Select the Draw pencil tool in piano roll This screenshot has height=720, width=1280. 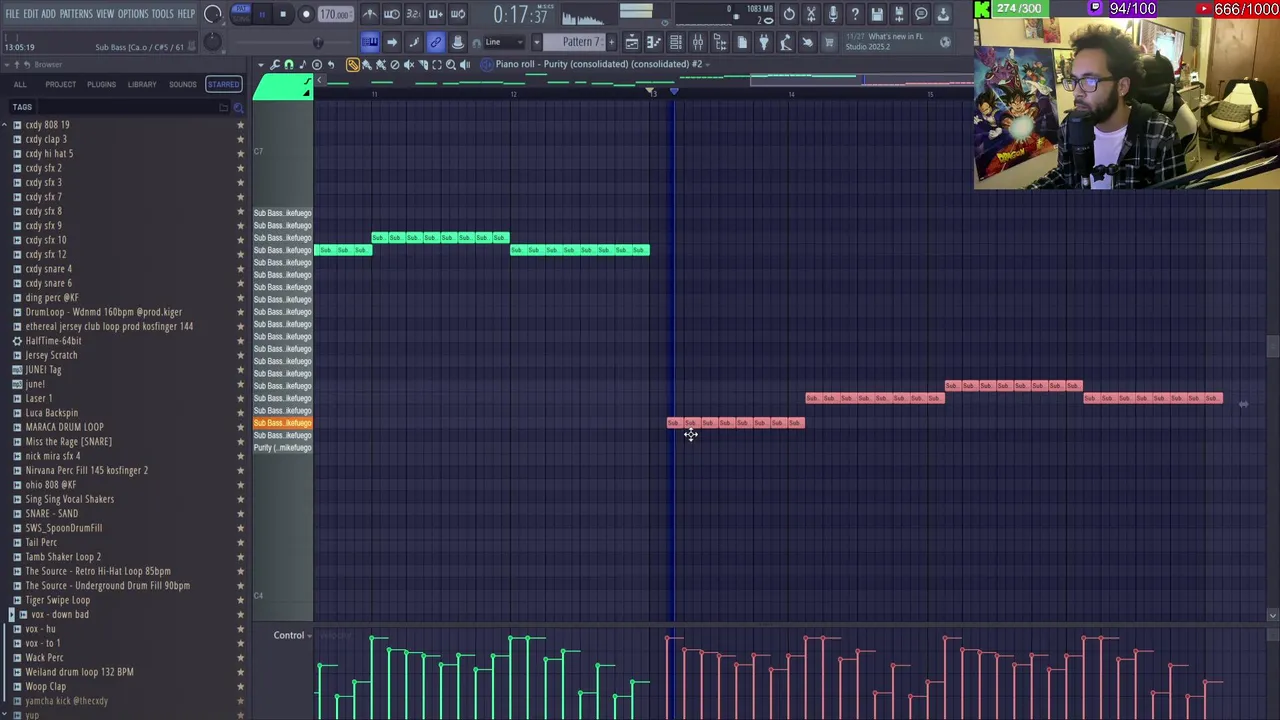pos(352,64)
